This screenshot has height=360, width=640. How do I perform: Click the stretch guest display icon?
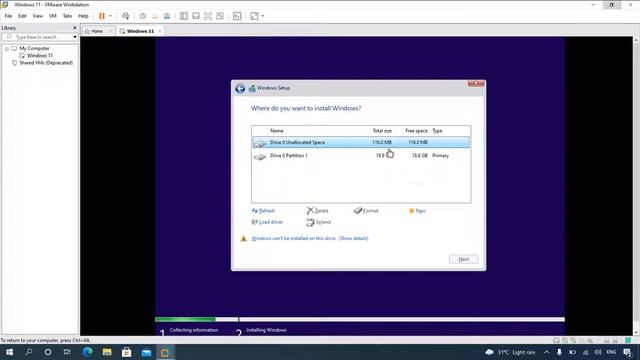tap(254, 16)
